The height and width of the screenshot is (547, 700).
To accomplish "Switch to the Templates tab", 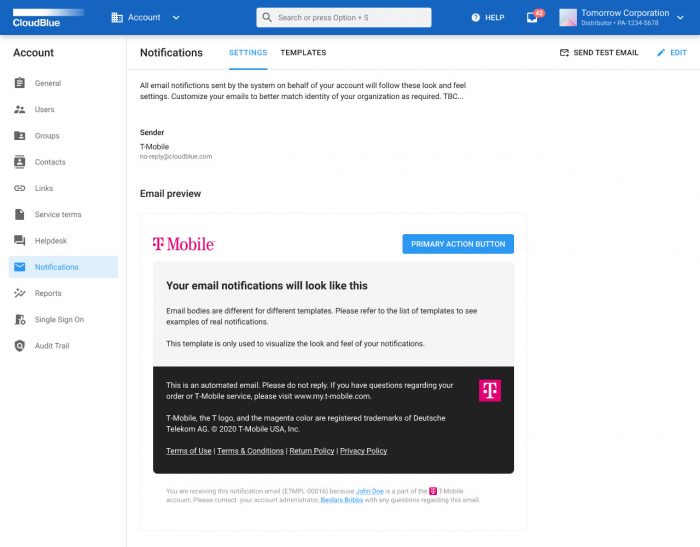I will point(303,53).
